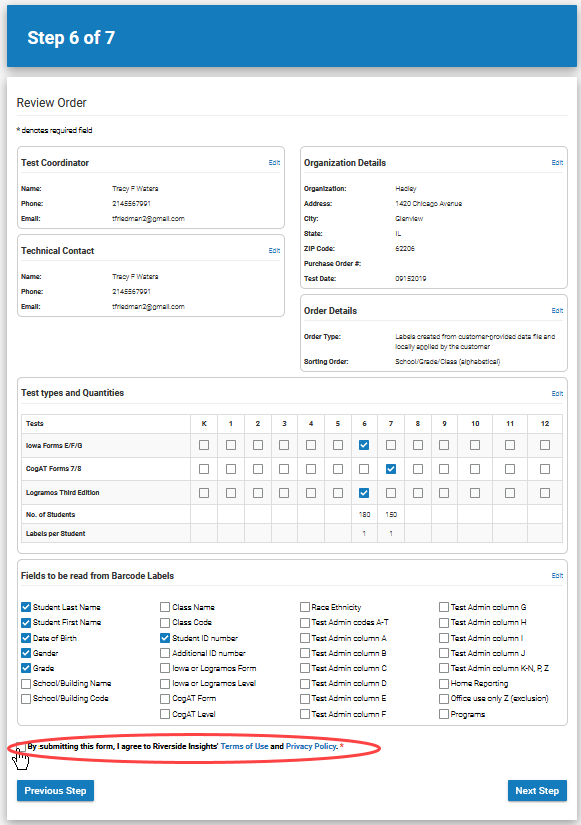This screenshot has height=825, width=581.
Task: Edit Fields to be read from Barcode Labels
Action: click(x=557, y=576)
